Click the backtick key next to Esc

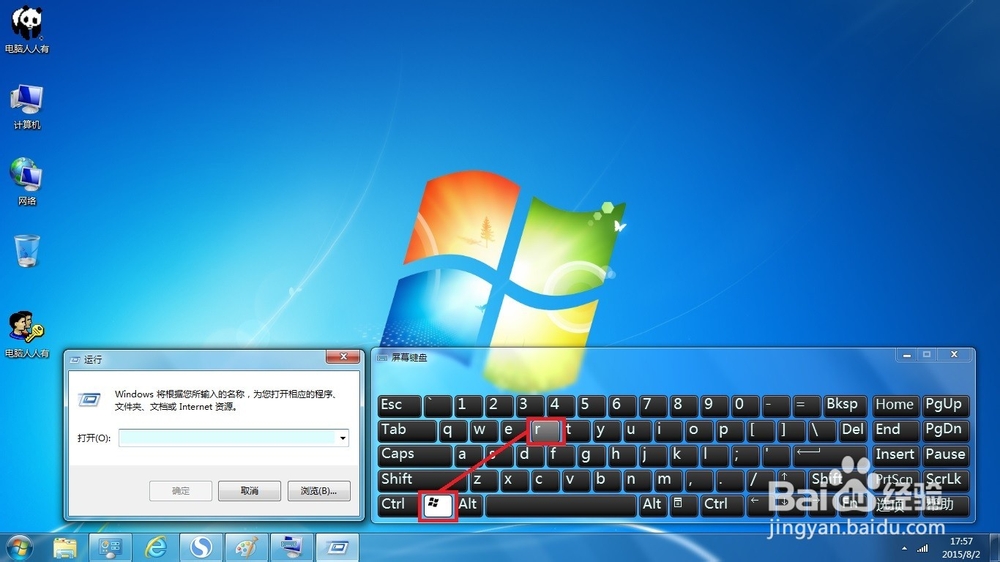[438, 405]
